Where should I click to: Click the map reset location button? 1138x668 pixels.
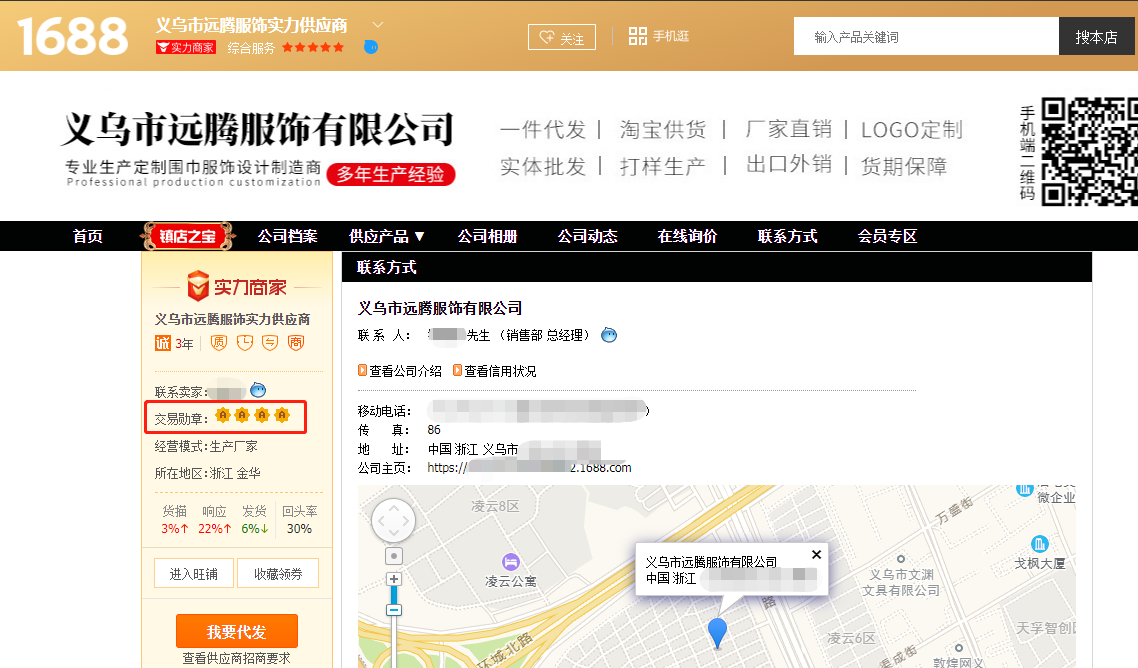coord(393,556)
